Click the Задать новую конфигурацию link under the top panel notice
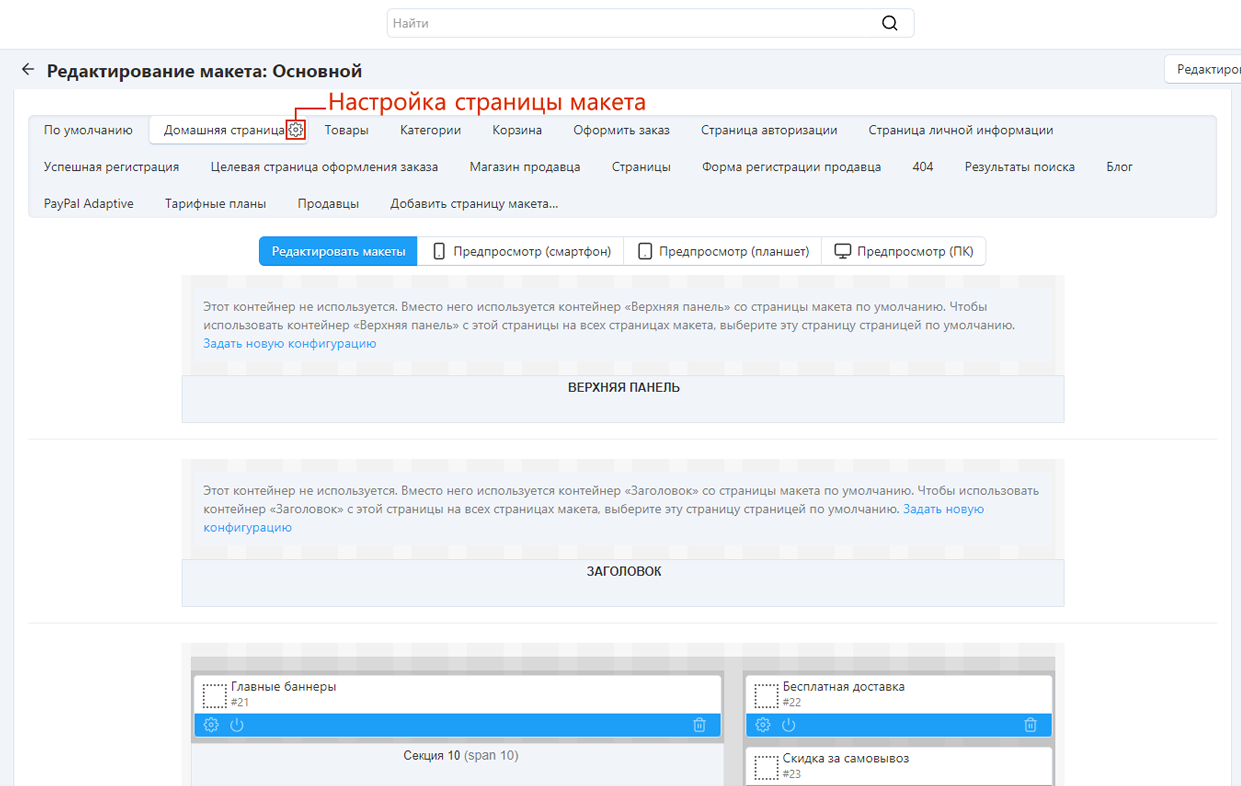The width and height of the screenshot is (1241, 786). (289, 343)
